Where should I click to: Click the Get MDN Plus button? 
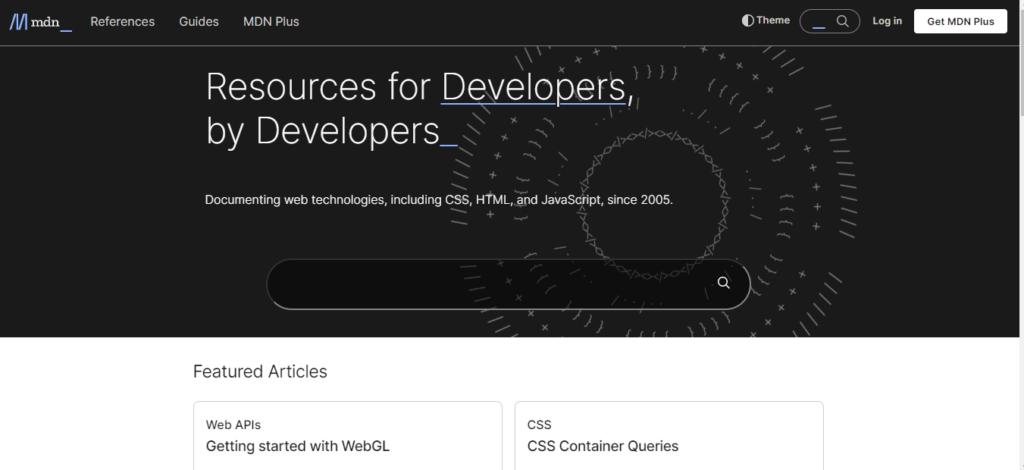click(960, 22)
